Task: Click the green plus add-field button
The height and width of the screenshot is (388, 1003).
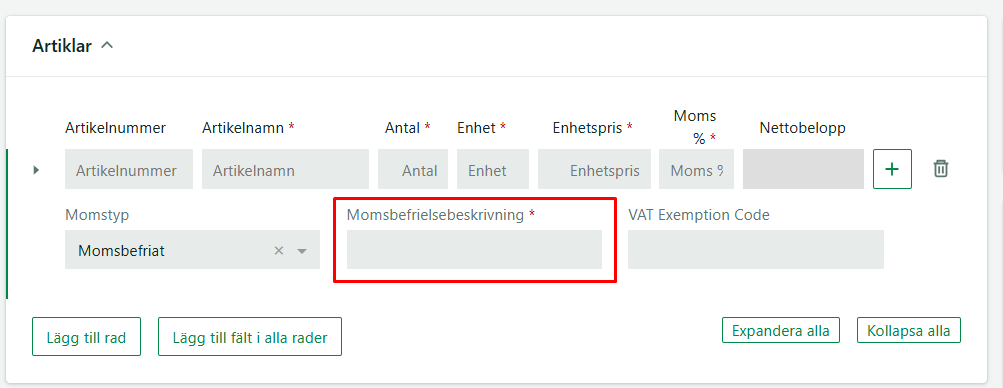Action: pos(892,169)
